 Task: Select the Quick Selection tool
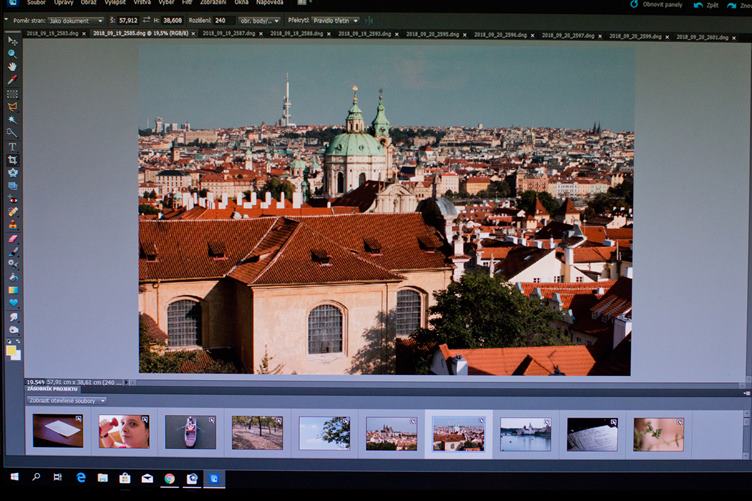click(x=12, y=132)
